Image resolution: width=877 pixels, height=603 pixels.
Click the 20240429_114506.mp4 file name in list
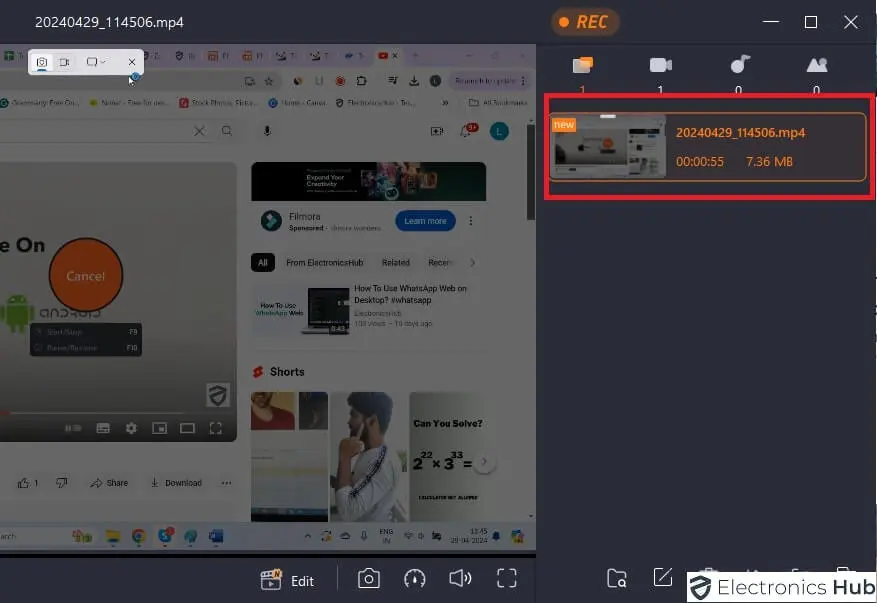tap(740, 133)
